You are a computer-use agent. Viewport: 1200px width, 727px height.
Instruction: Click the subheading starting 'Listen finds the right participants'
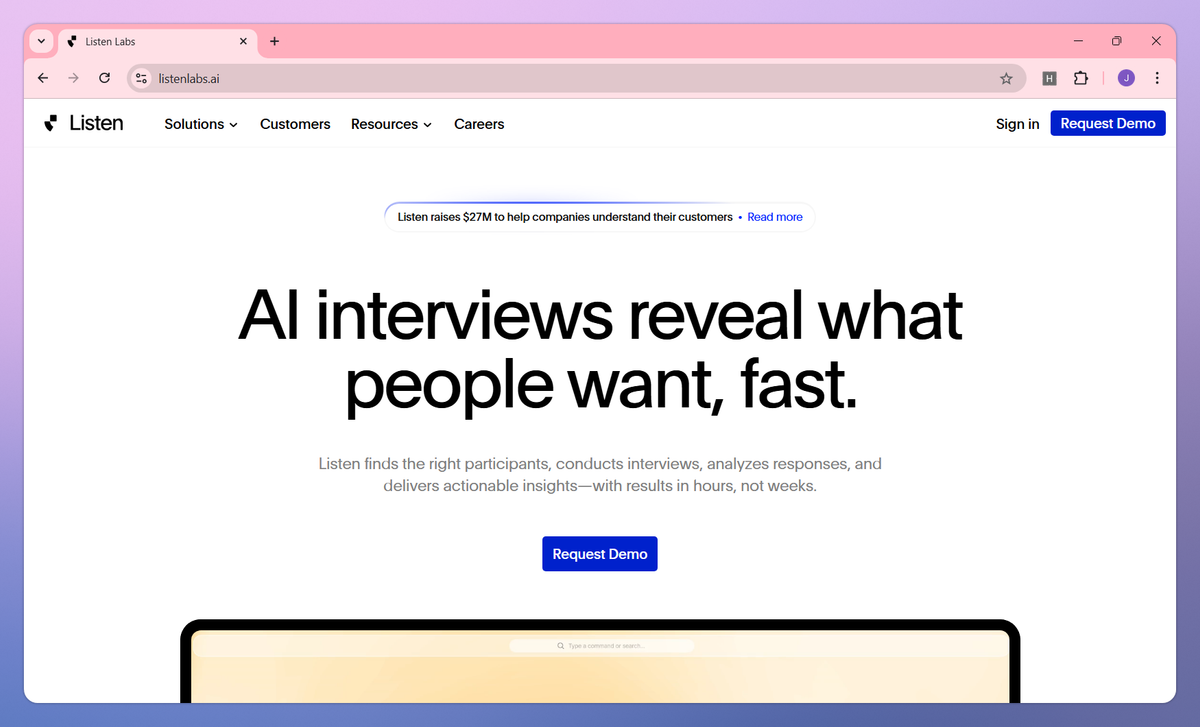click(x=600, y=475)
